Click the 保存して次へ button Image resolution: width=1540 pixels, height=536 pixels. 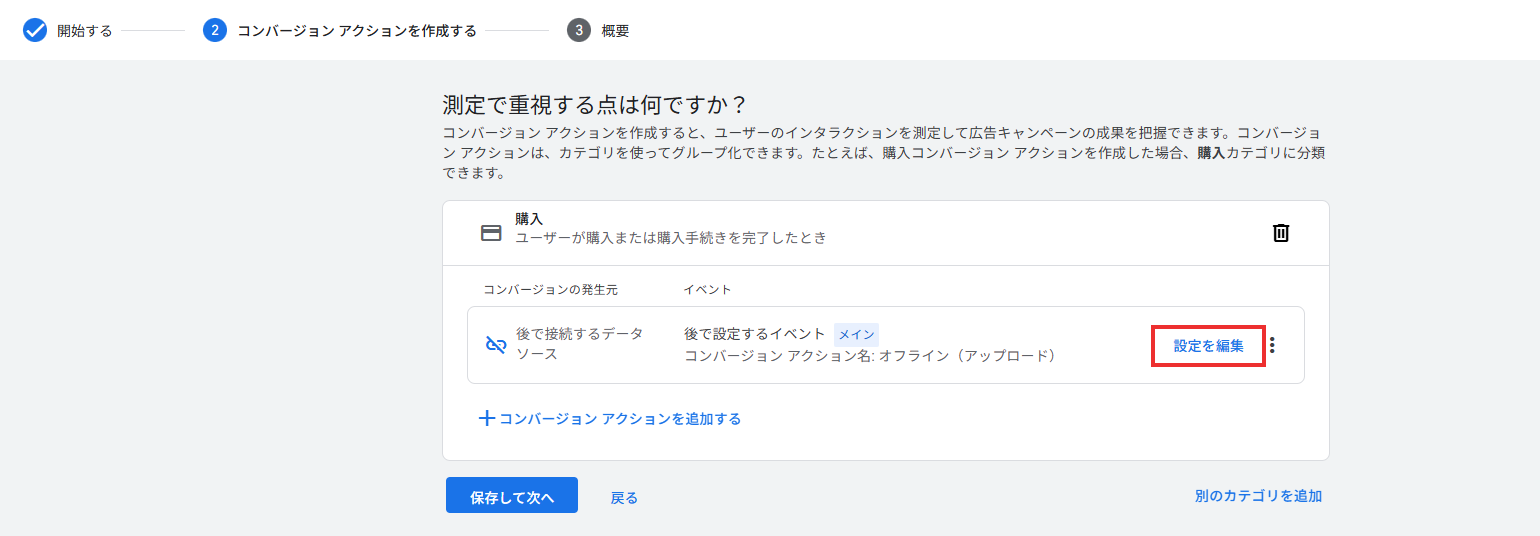tap(511, 496)
